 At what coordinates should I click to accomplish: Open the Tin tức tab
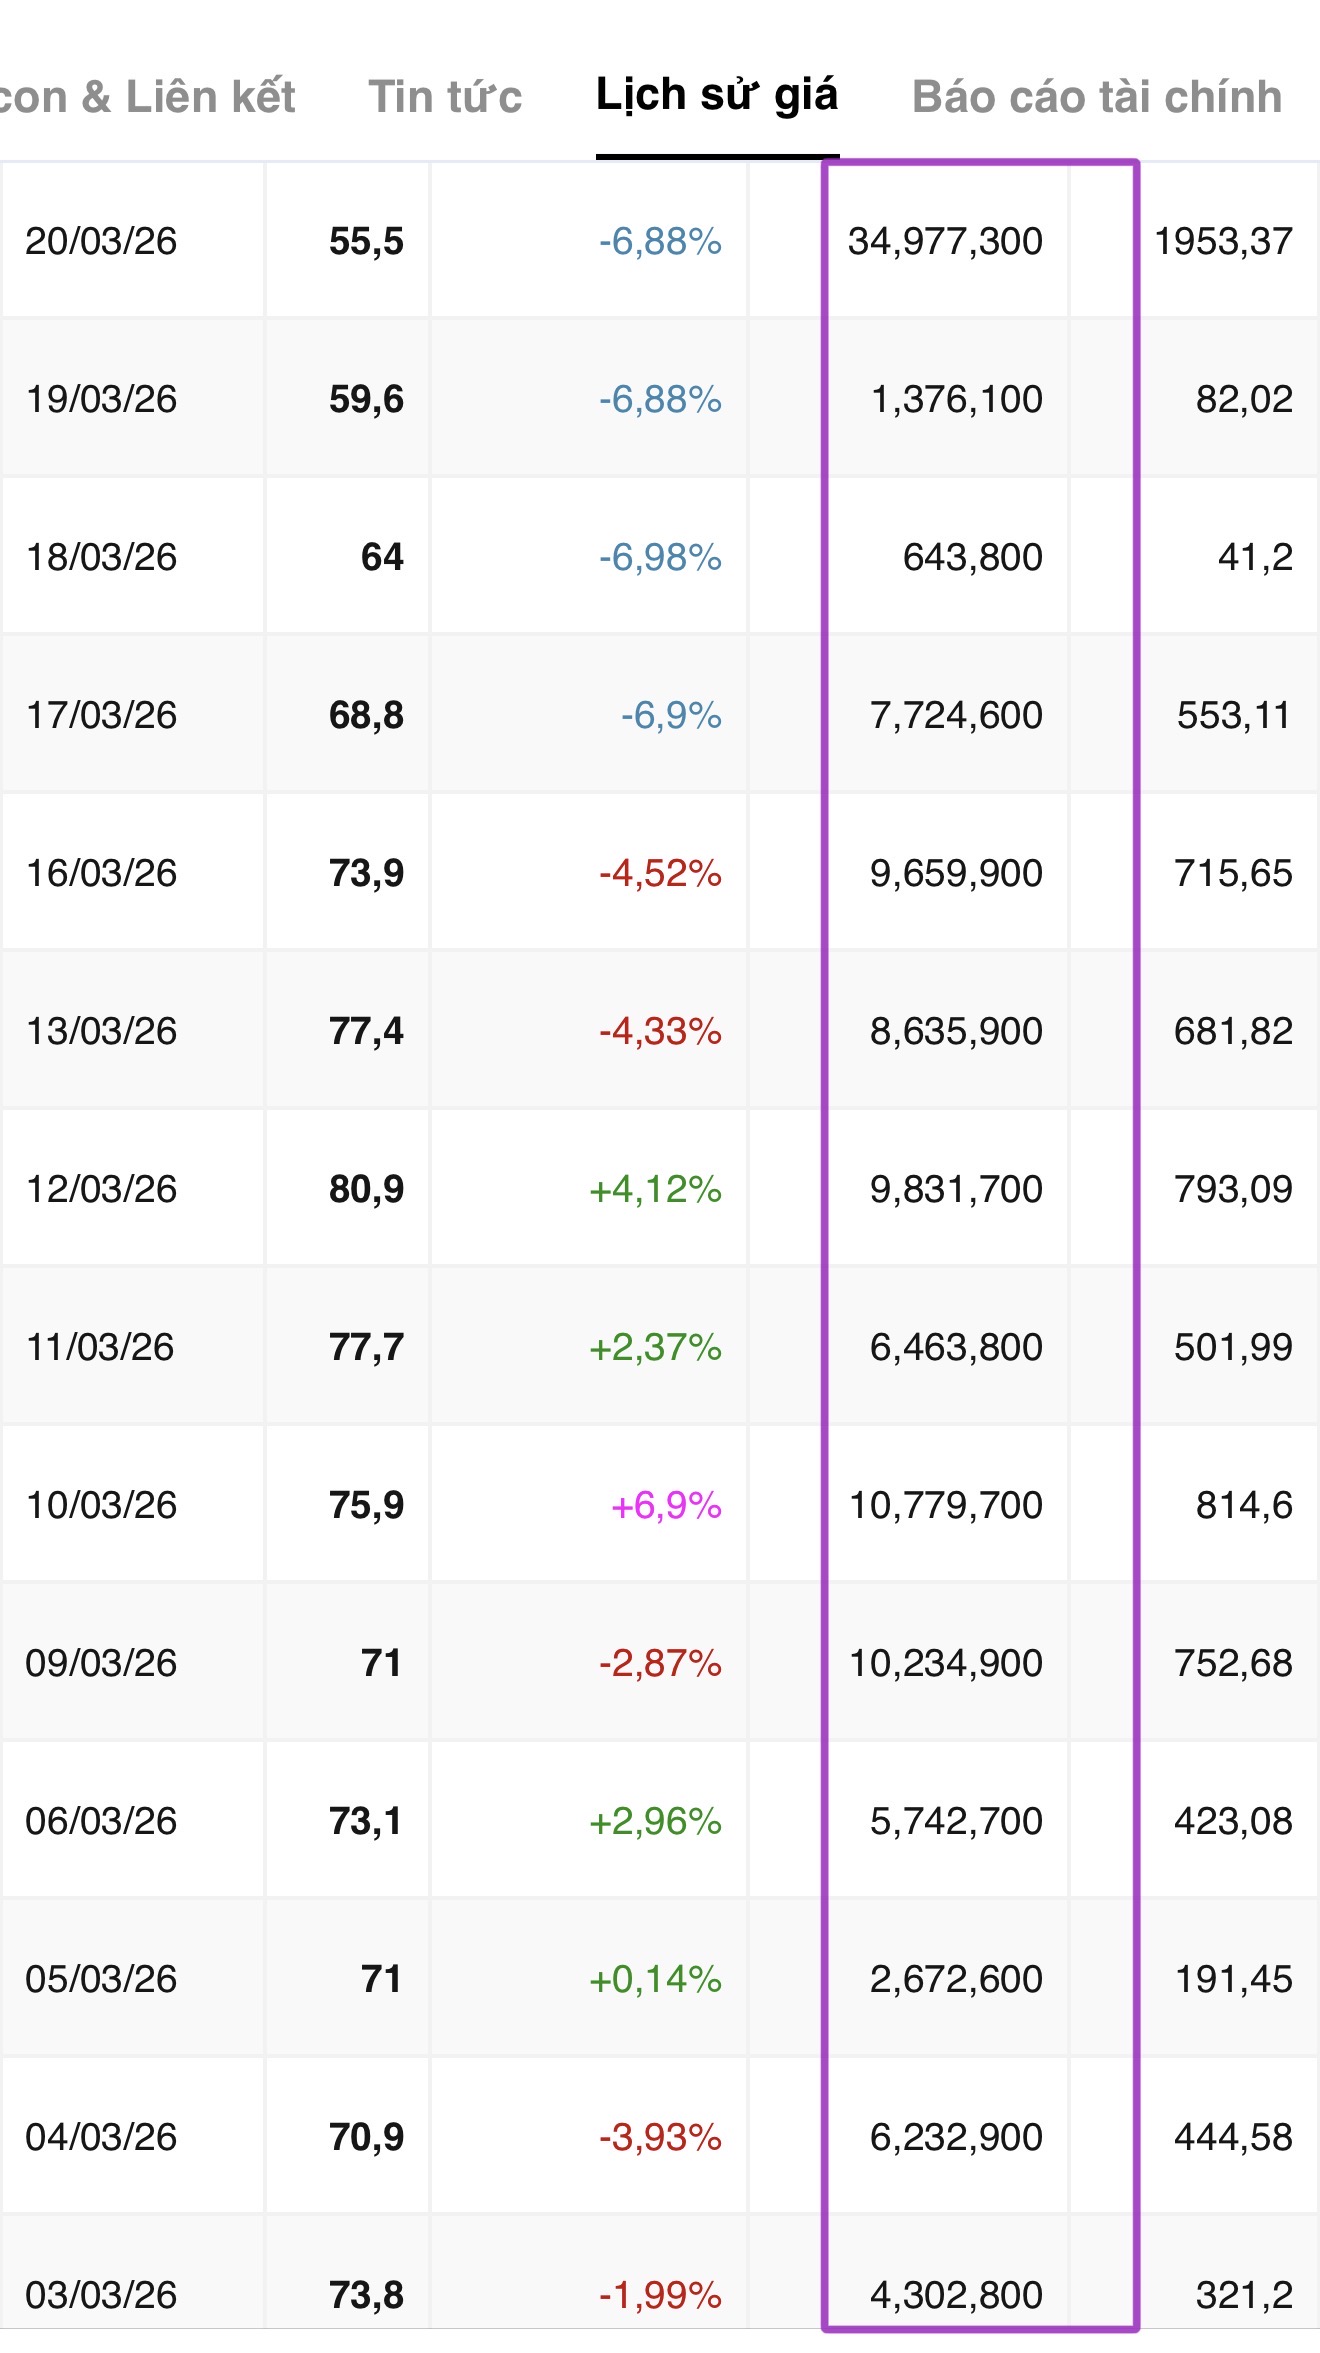click(x=445, y=97)
